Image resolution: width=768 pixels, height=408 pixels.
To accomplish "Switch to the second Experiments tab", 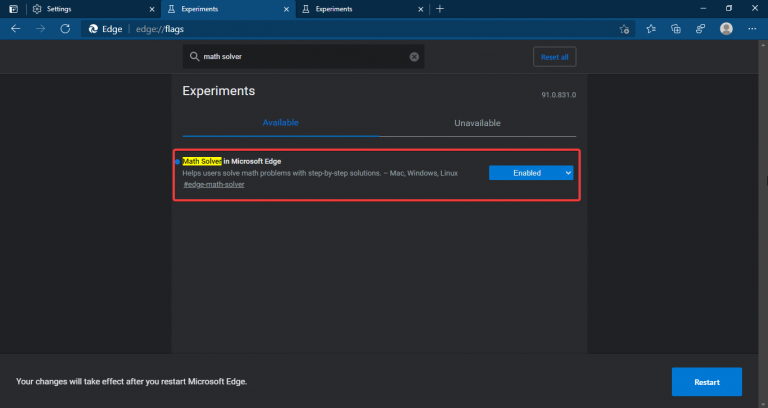I will pos(362,9).
